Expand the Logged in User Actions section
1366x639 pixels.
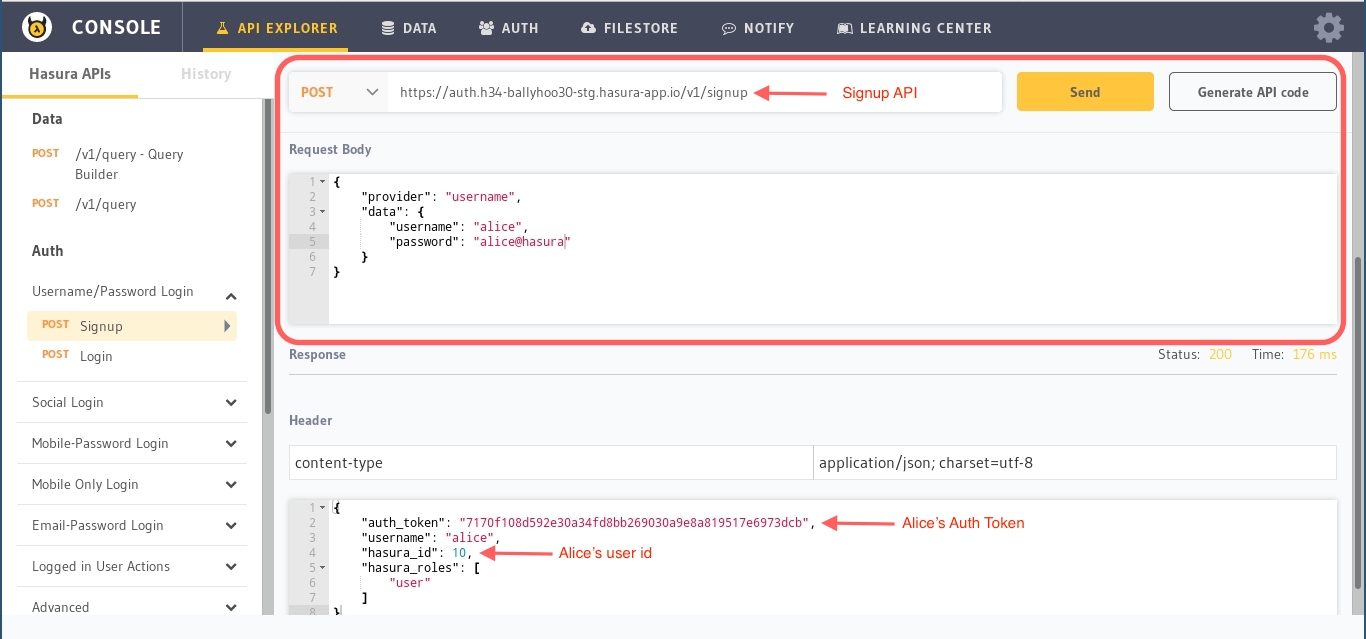tap(132, 566)
